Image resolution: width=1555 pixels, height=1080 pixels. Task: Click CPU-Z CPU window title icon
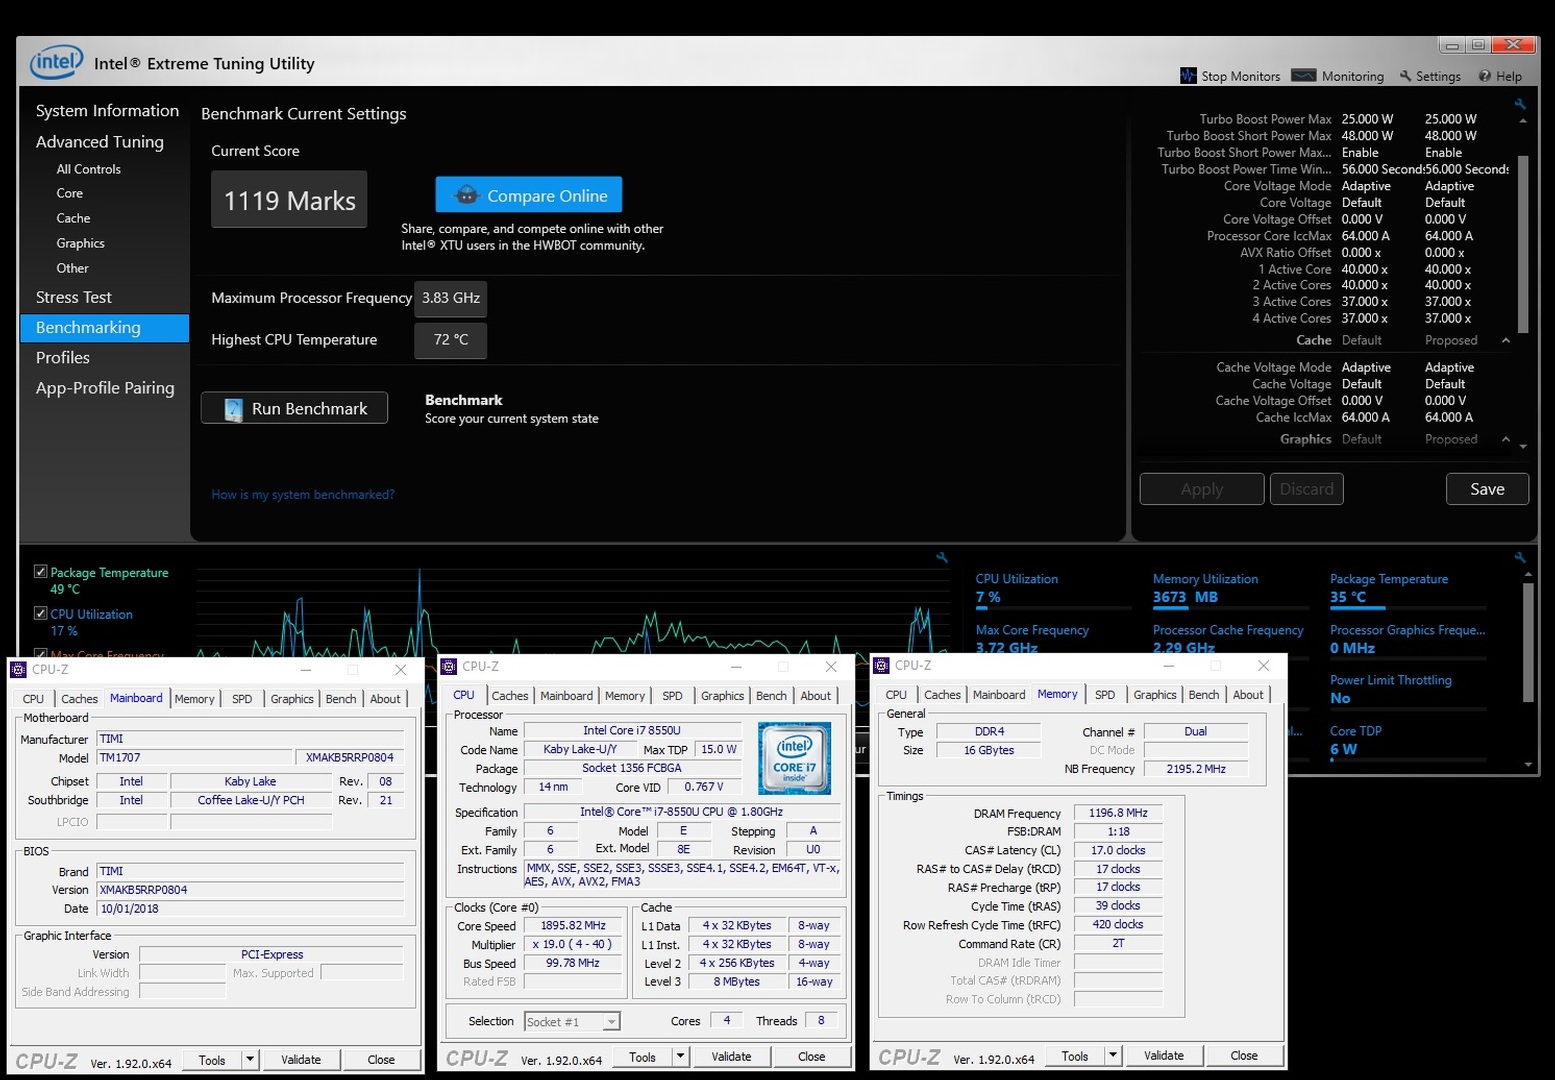tap(449, 666)
